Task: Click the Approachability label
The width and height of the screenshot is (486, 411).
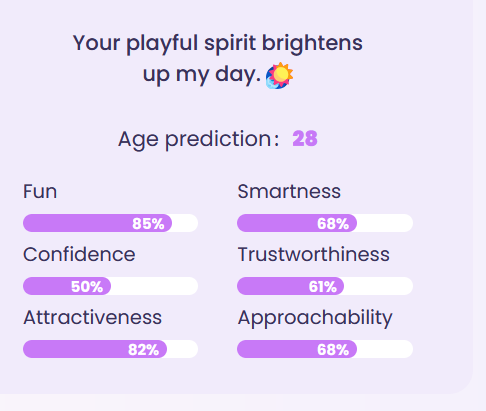Action: pos(315,319)
